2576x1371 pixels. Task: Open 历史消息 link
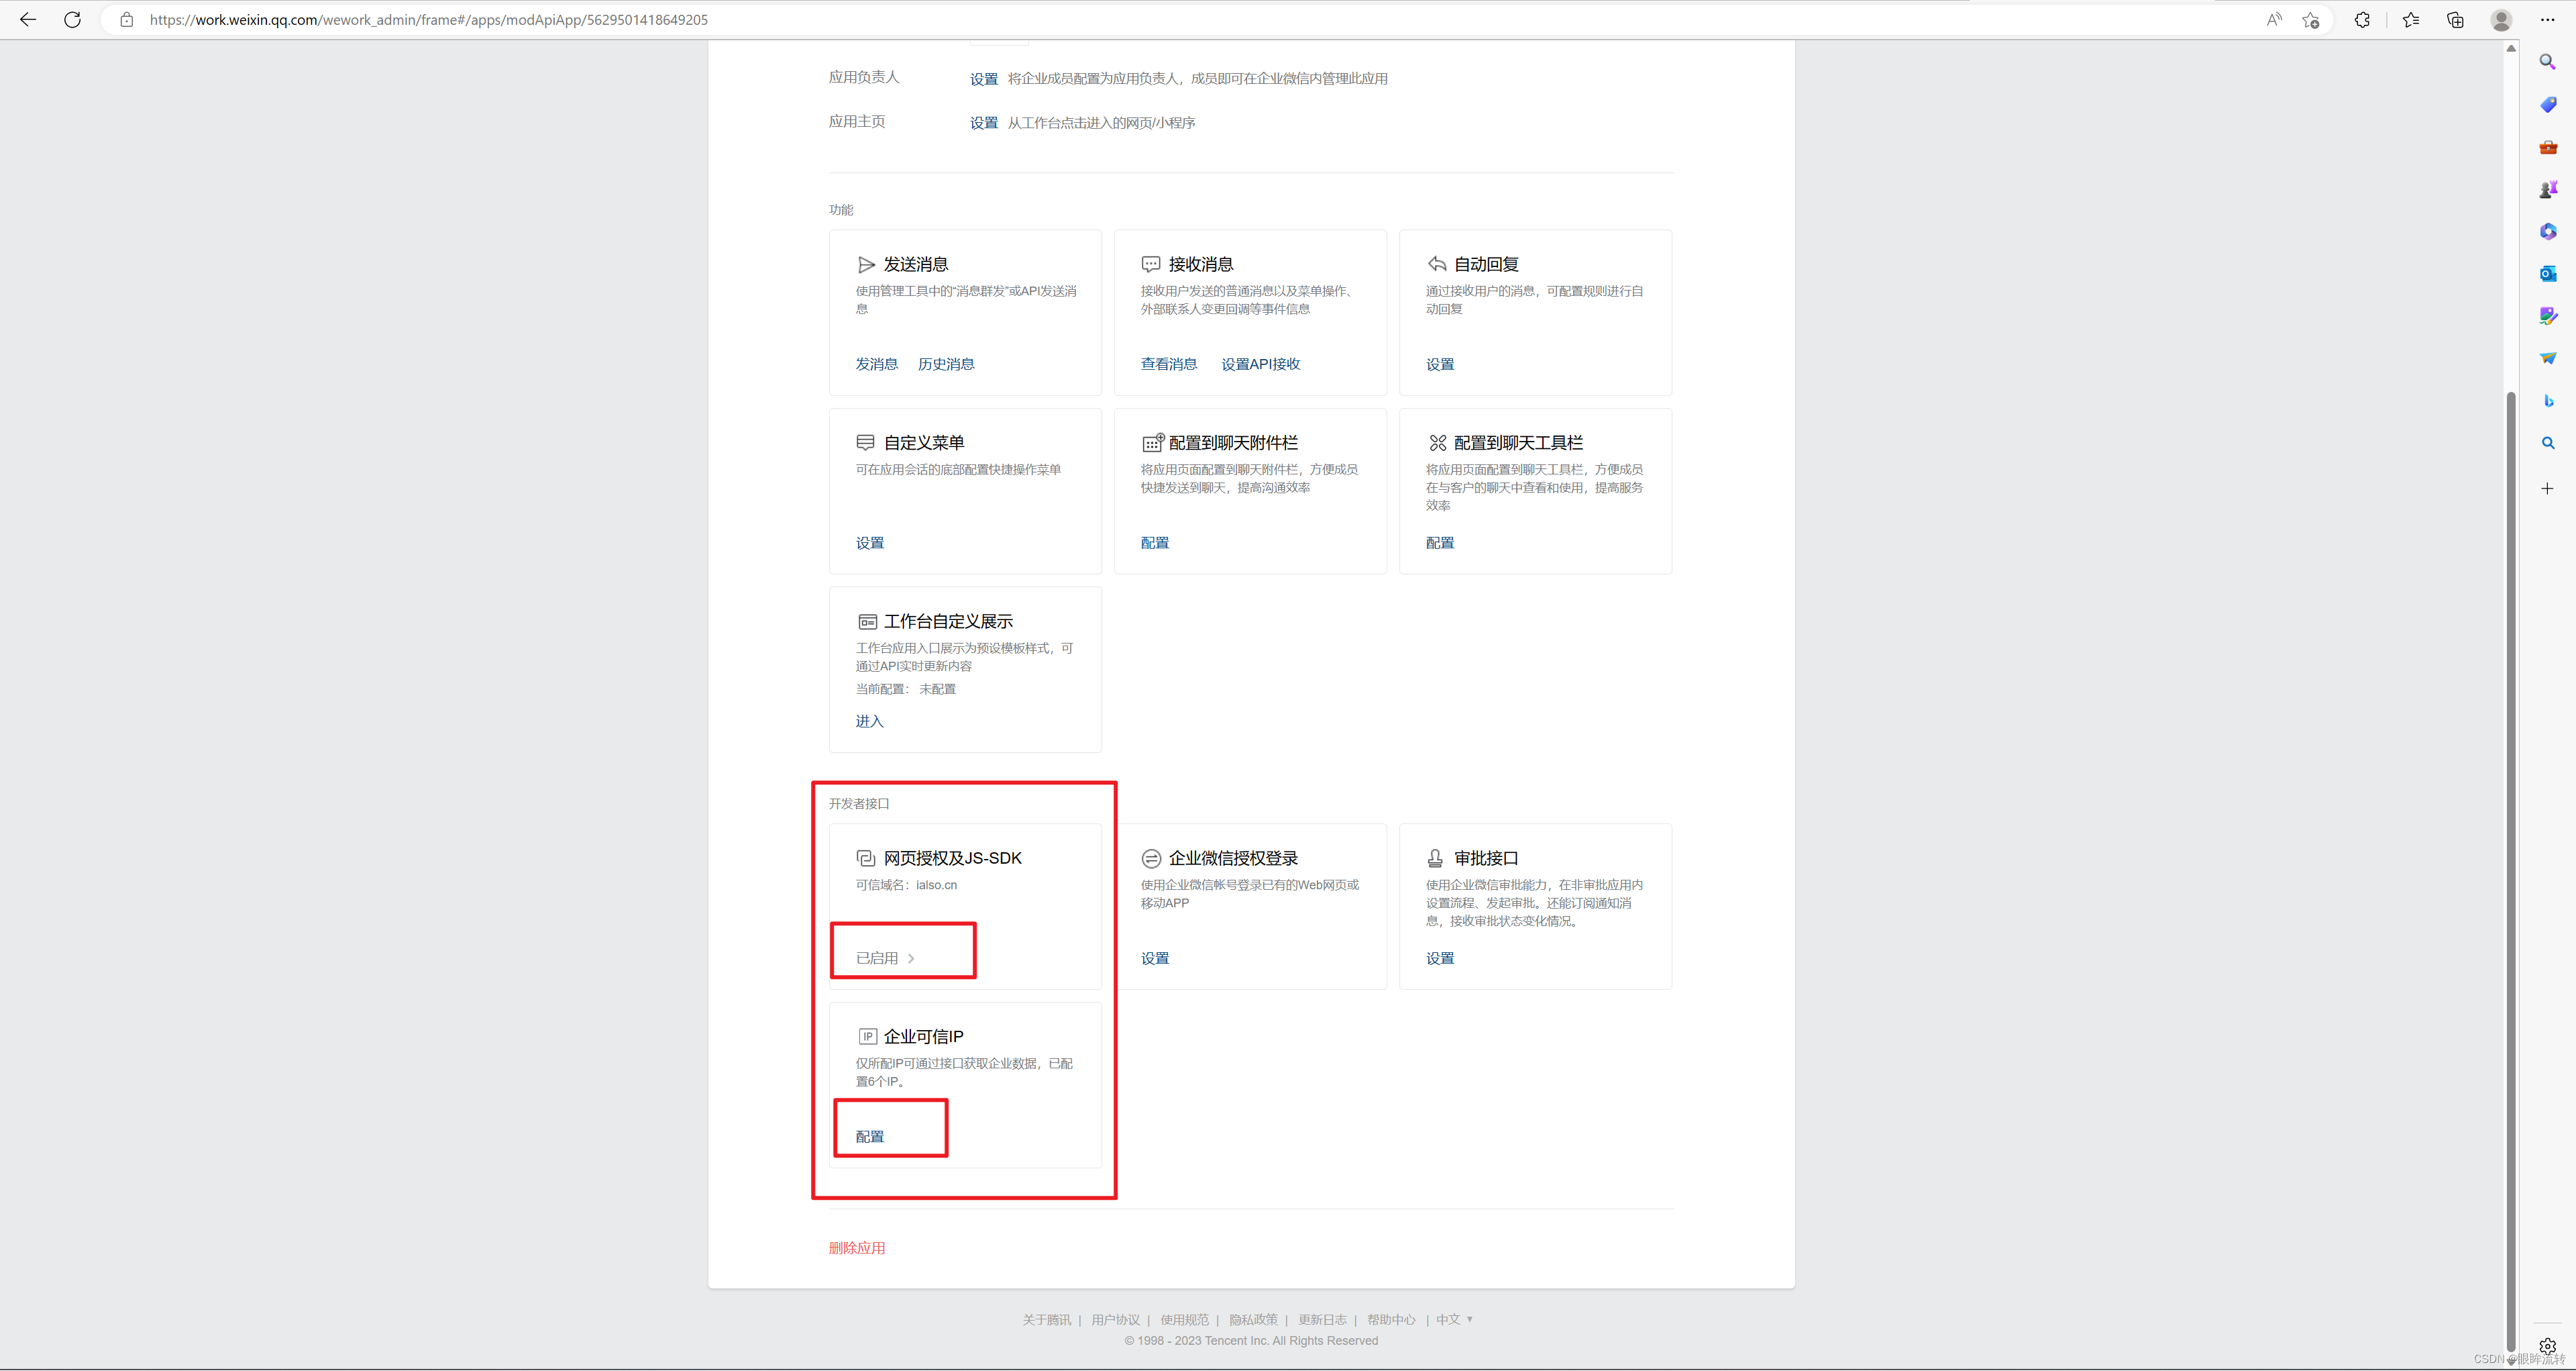(x=946, y=364)
